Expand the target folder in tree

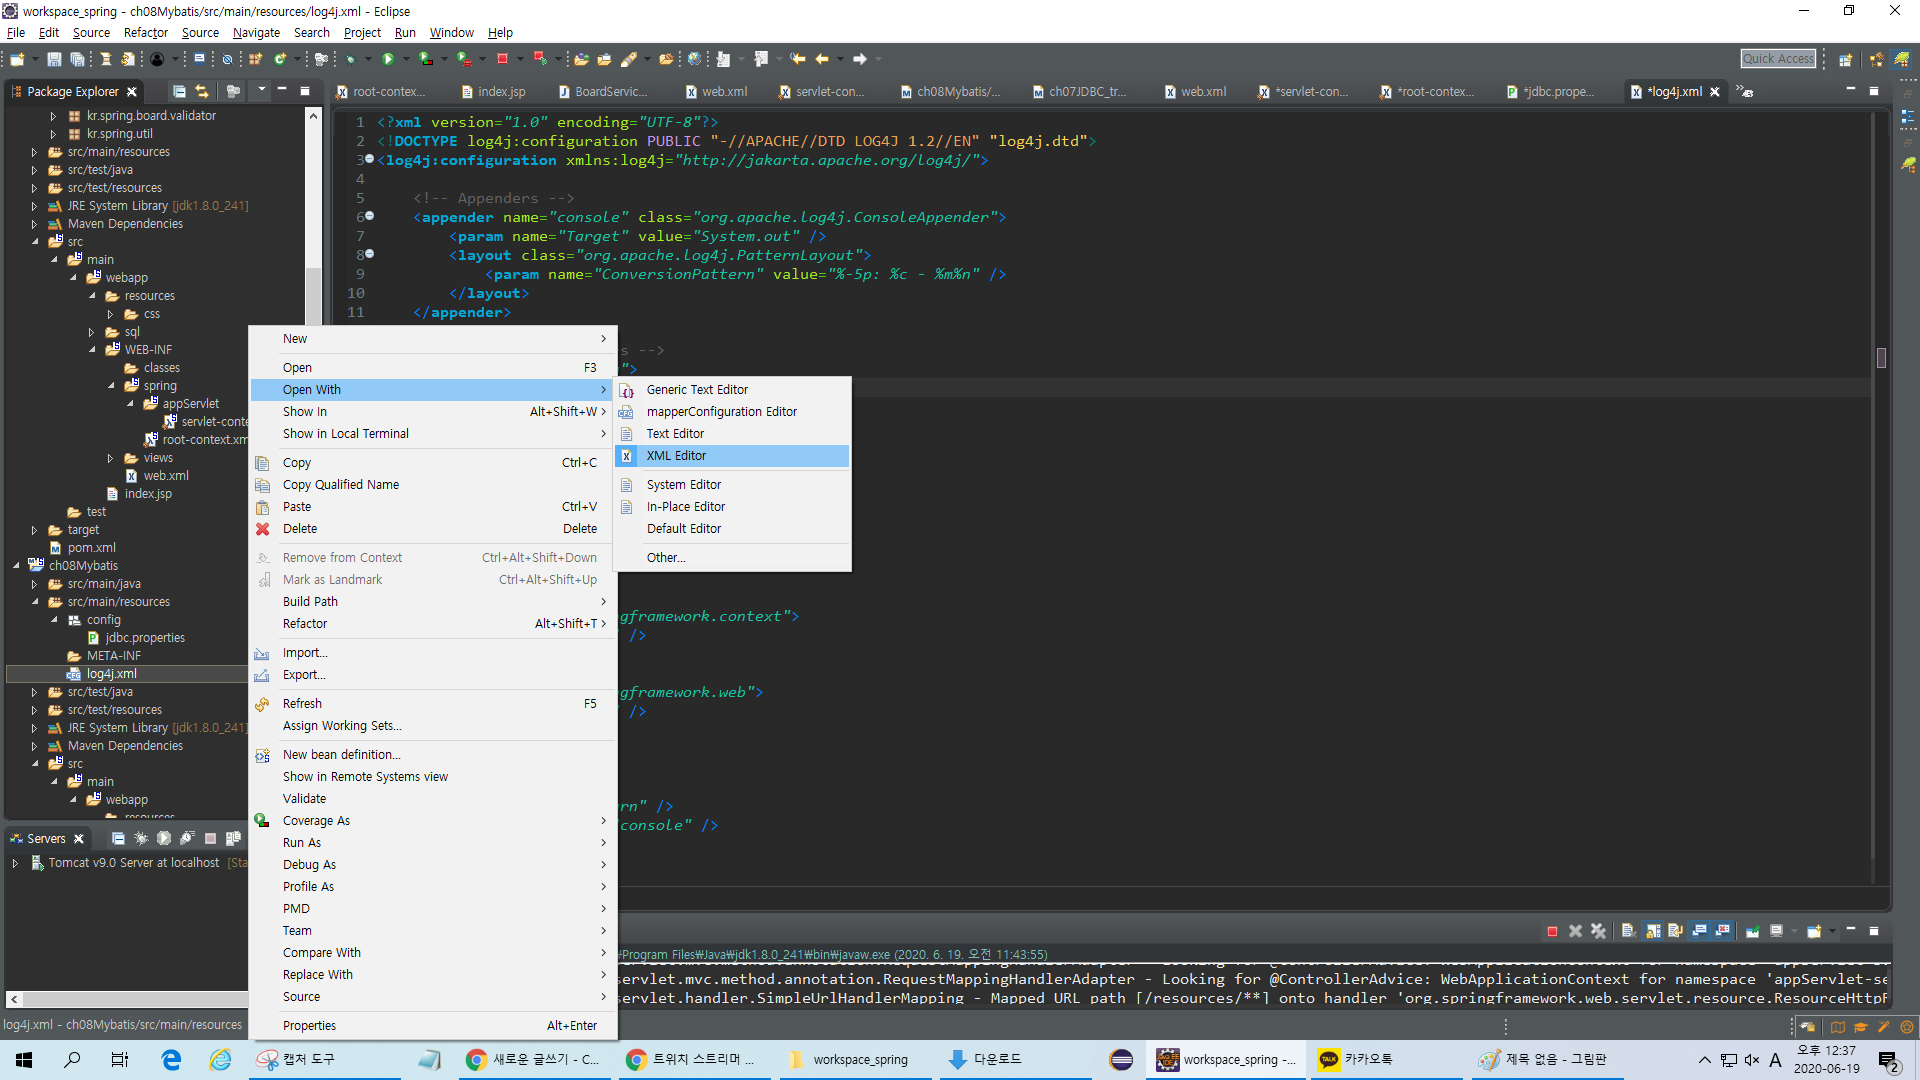point(34,530)
